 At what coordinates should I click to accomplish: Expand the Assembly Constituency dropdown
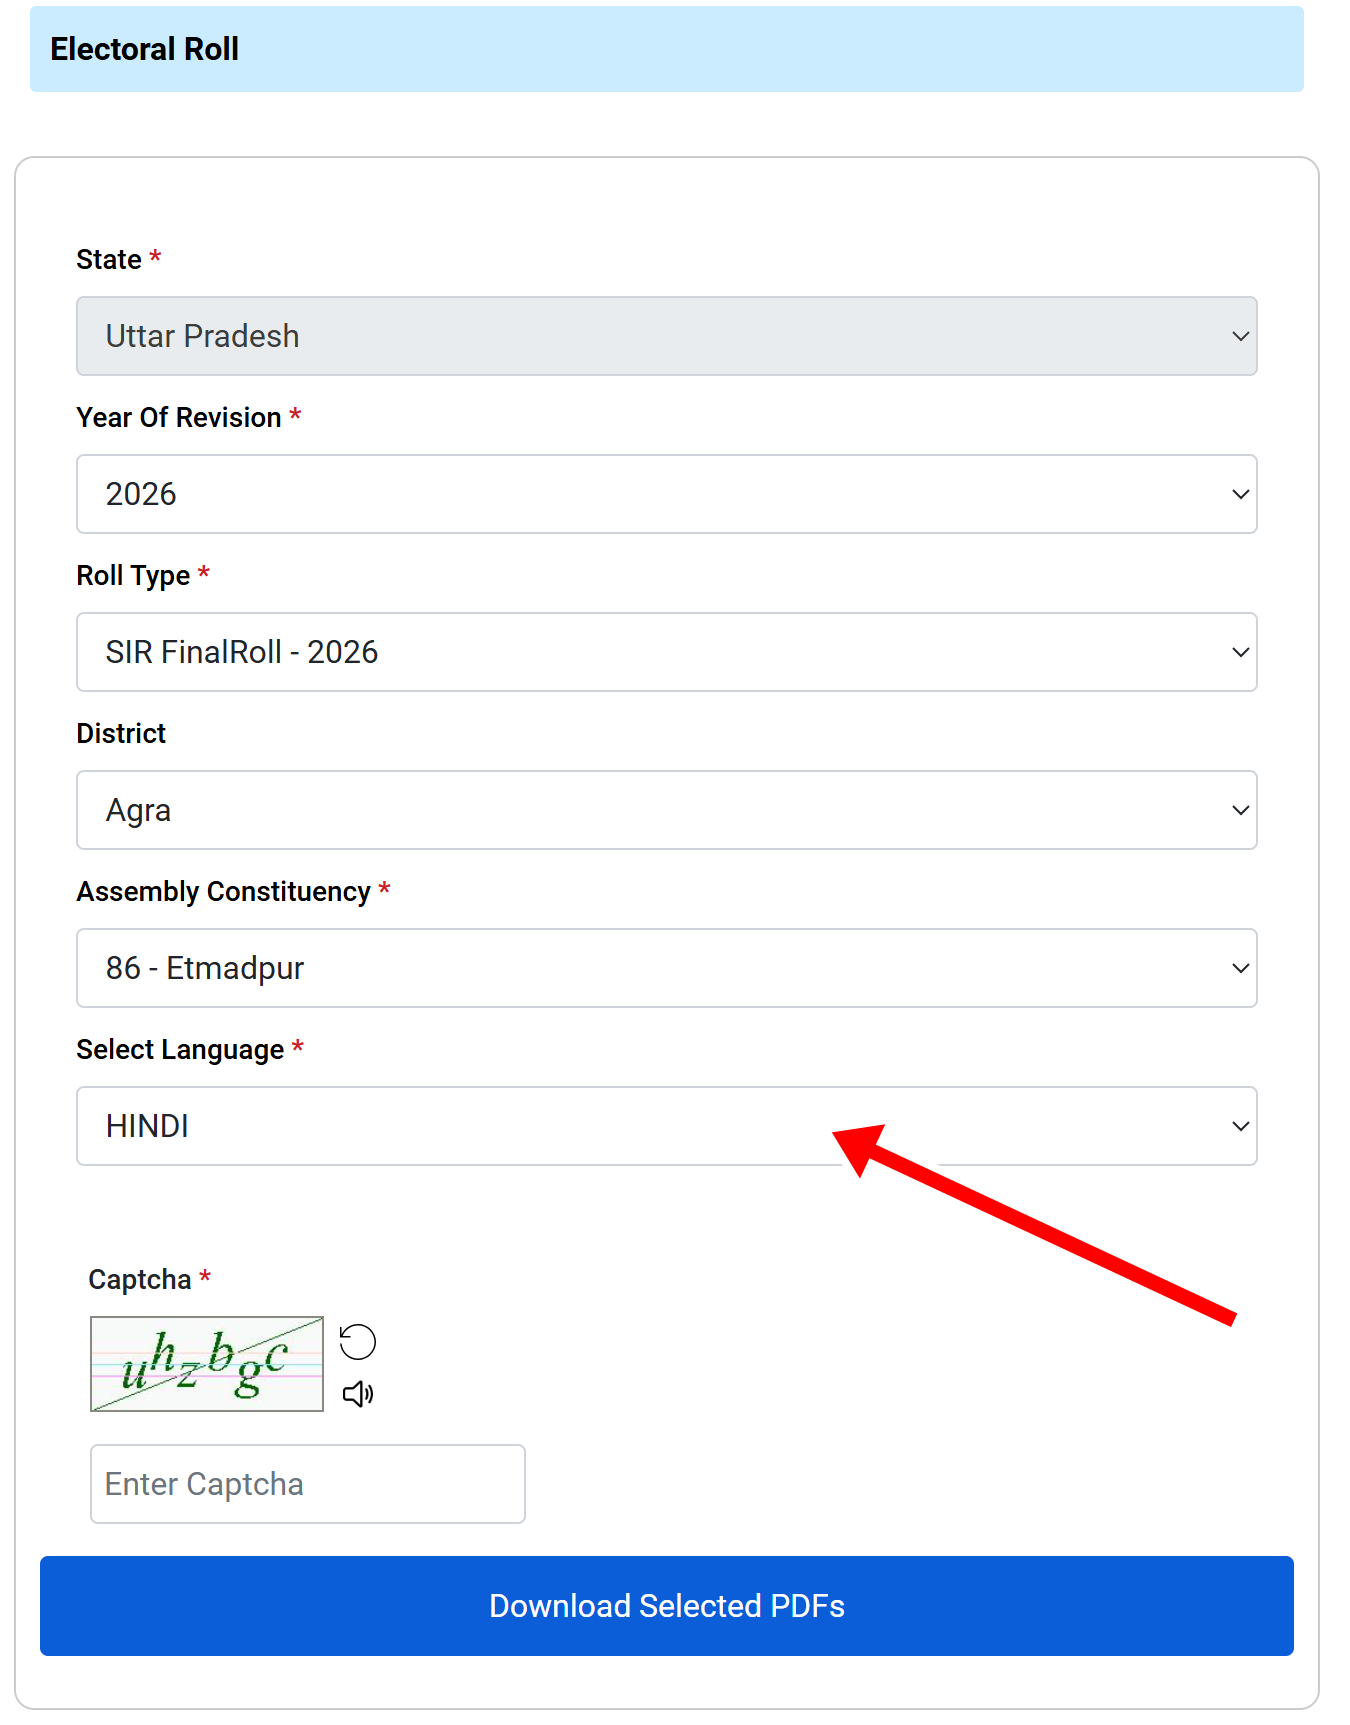coord(667,968)
